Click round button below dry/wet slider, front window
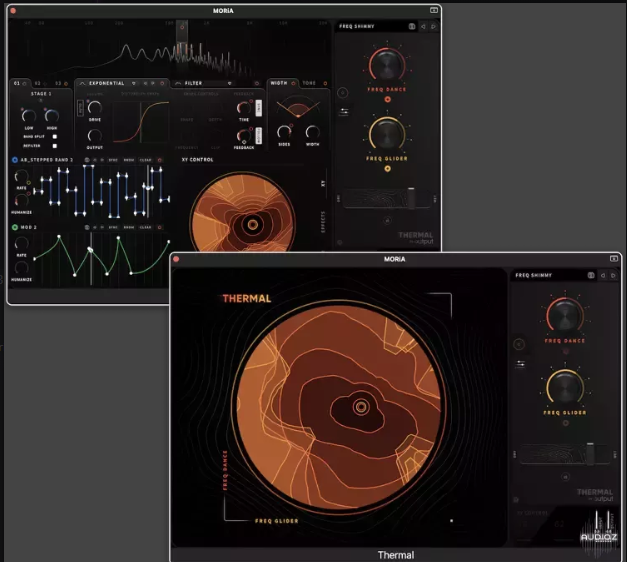This screenshot has height=562, width=627. pyautogui.click(x=565, y=477)
